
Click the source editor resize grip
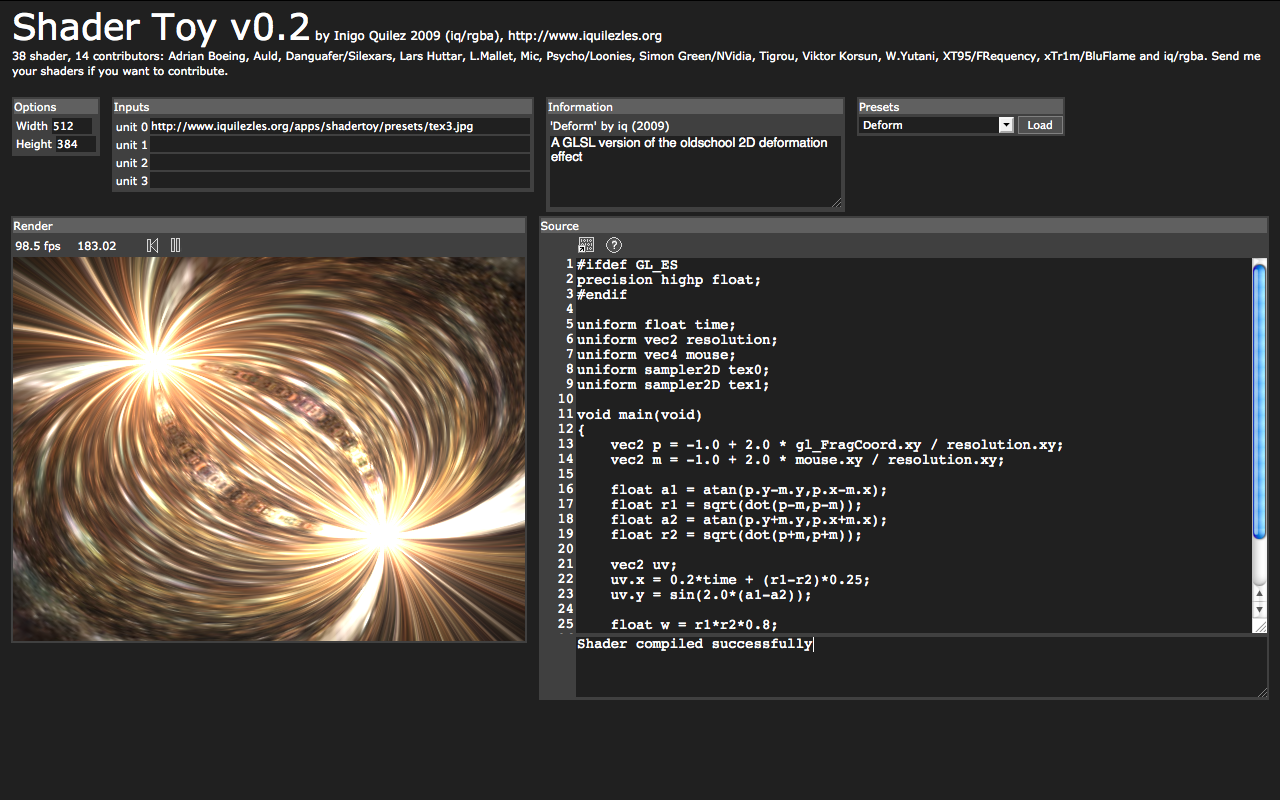click(x=1259, y=626)
